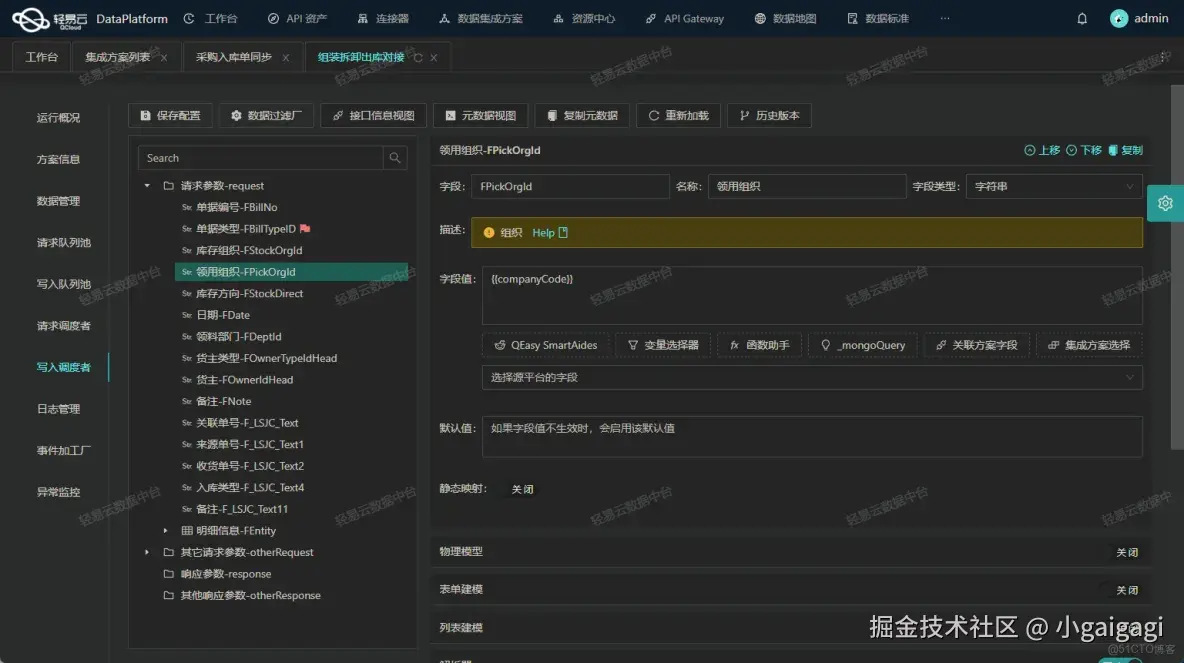Click the 明细信息-FEntity table icon
1184x663 pixels.
[187, 530]
